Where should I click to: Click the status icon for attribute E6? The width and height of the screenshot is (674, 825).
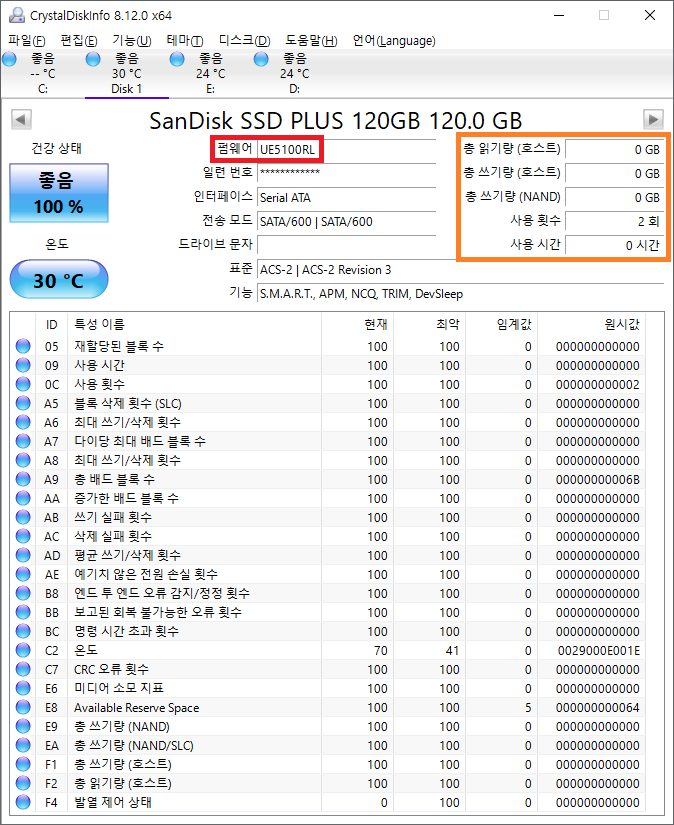click(x=23, y=688)
